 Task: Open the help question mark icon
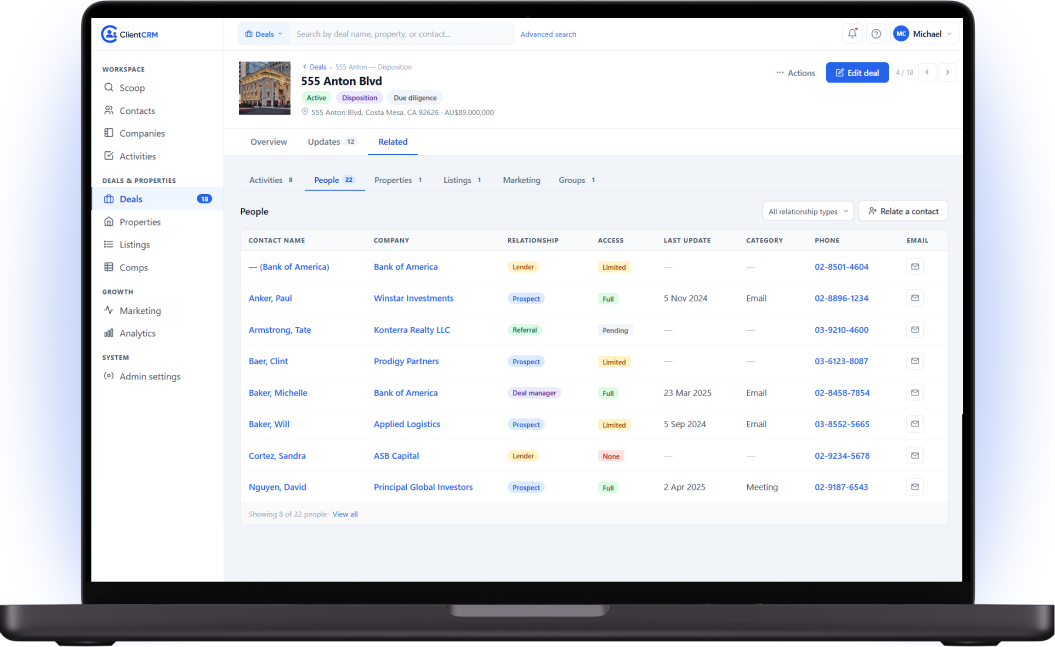[876, 34]
